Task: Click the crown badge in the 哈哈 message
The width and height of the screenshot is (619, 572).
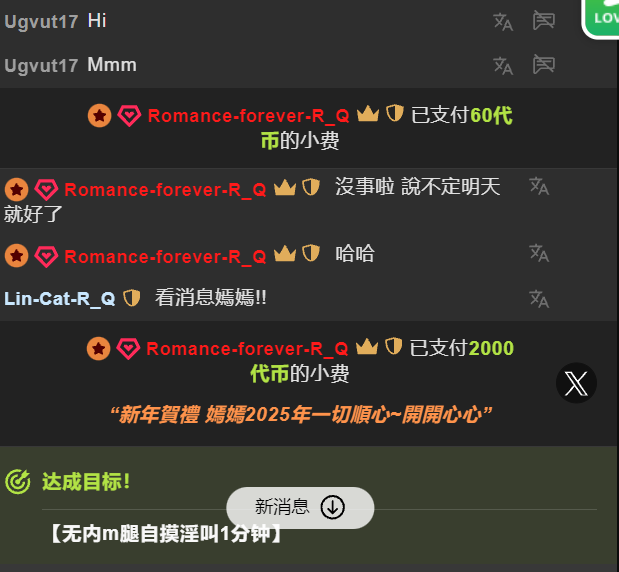Action: pyautogui.click(x=285, y=253)
